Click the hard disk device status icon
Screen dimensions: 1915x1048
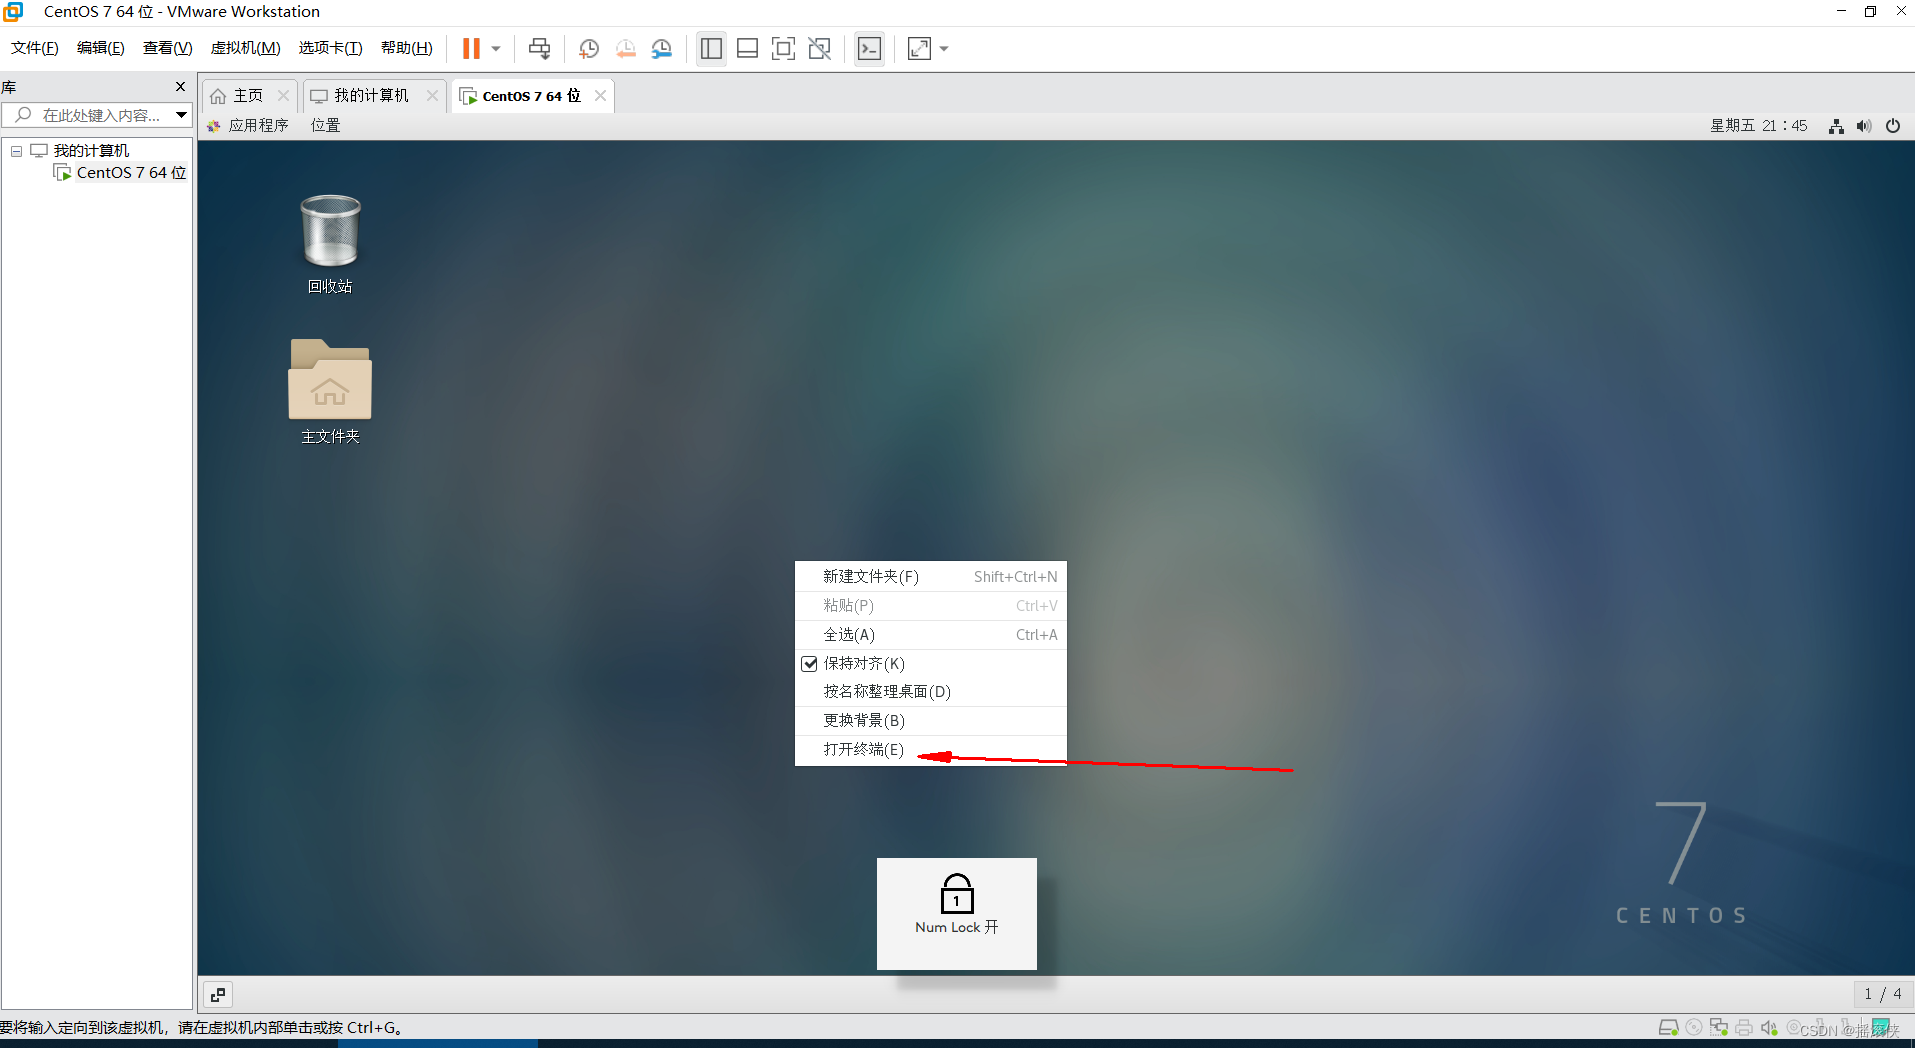pyautogui.click(x=1668, y=1028)
